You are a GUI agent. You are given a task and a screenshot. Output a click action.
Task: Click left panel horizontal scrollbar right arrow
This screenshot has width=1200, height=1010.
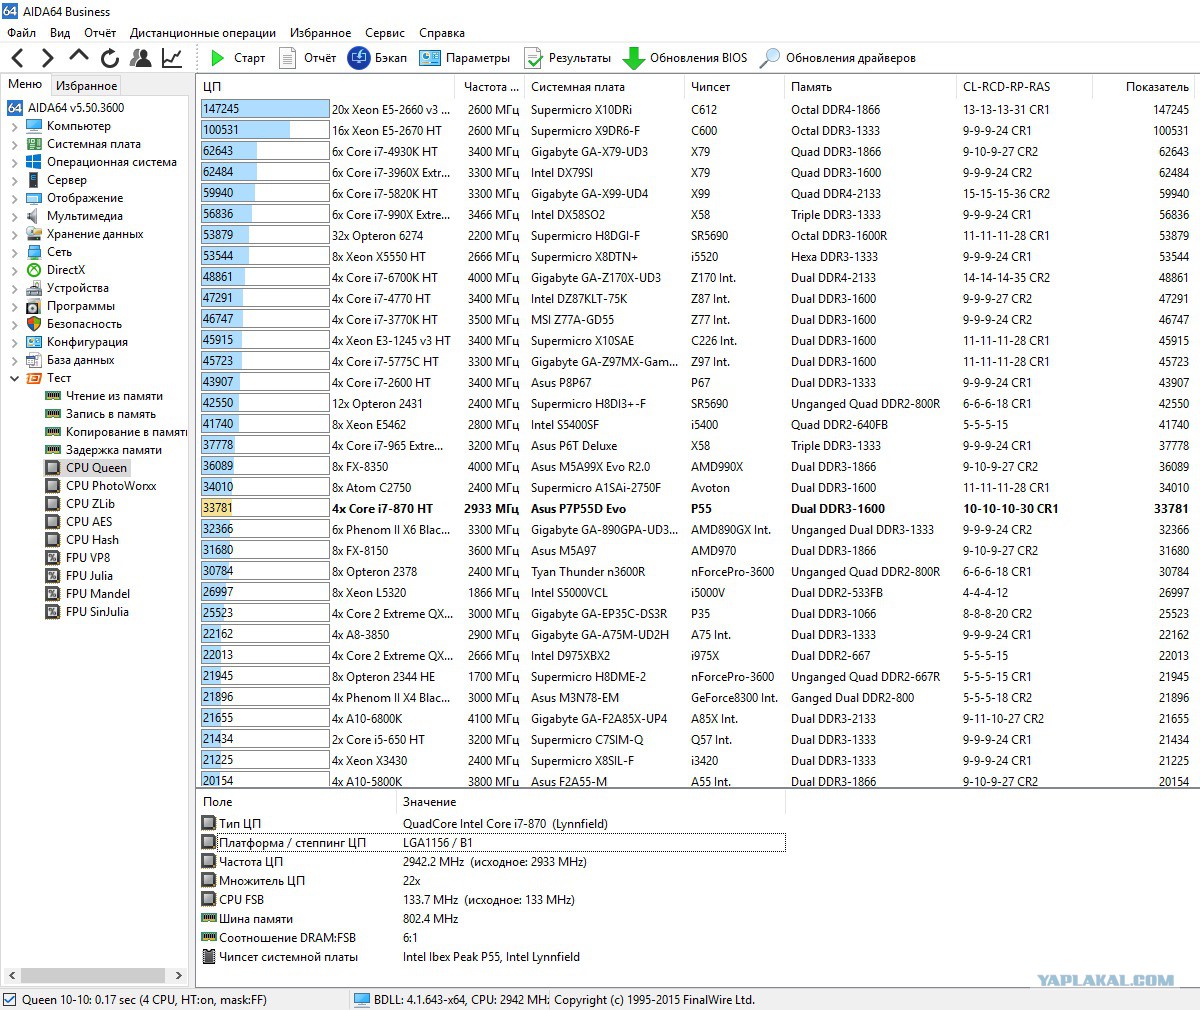(x=179, y=975)
